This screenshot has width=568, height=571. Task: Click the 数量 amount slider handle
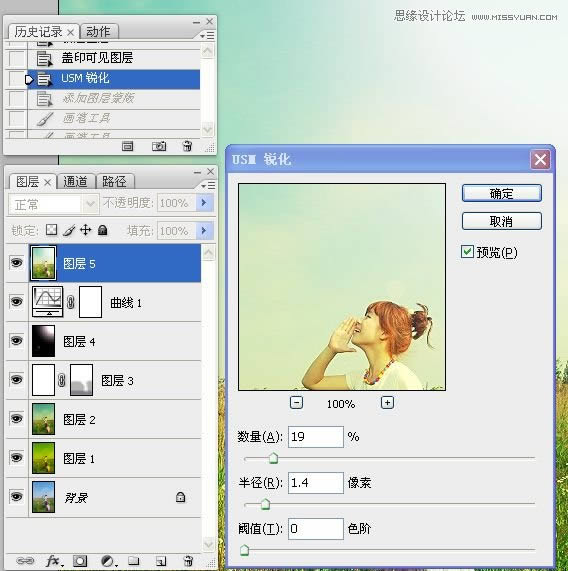pos(273,458)
